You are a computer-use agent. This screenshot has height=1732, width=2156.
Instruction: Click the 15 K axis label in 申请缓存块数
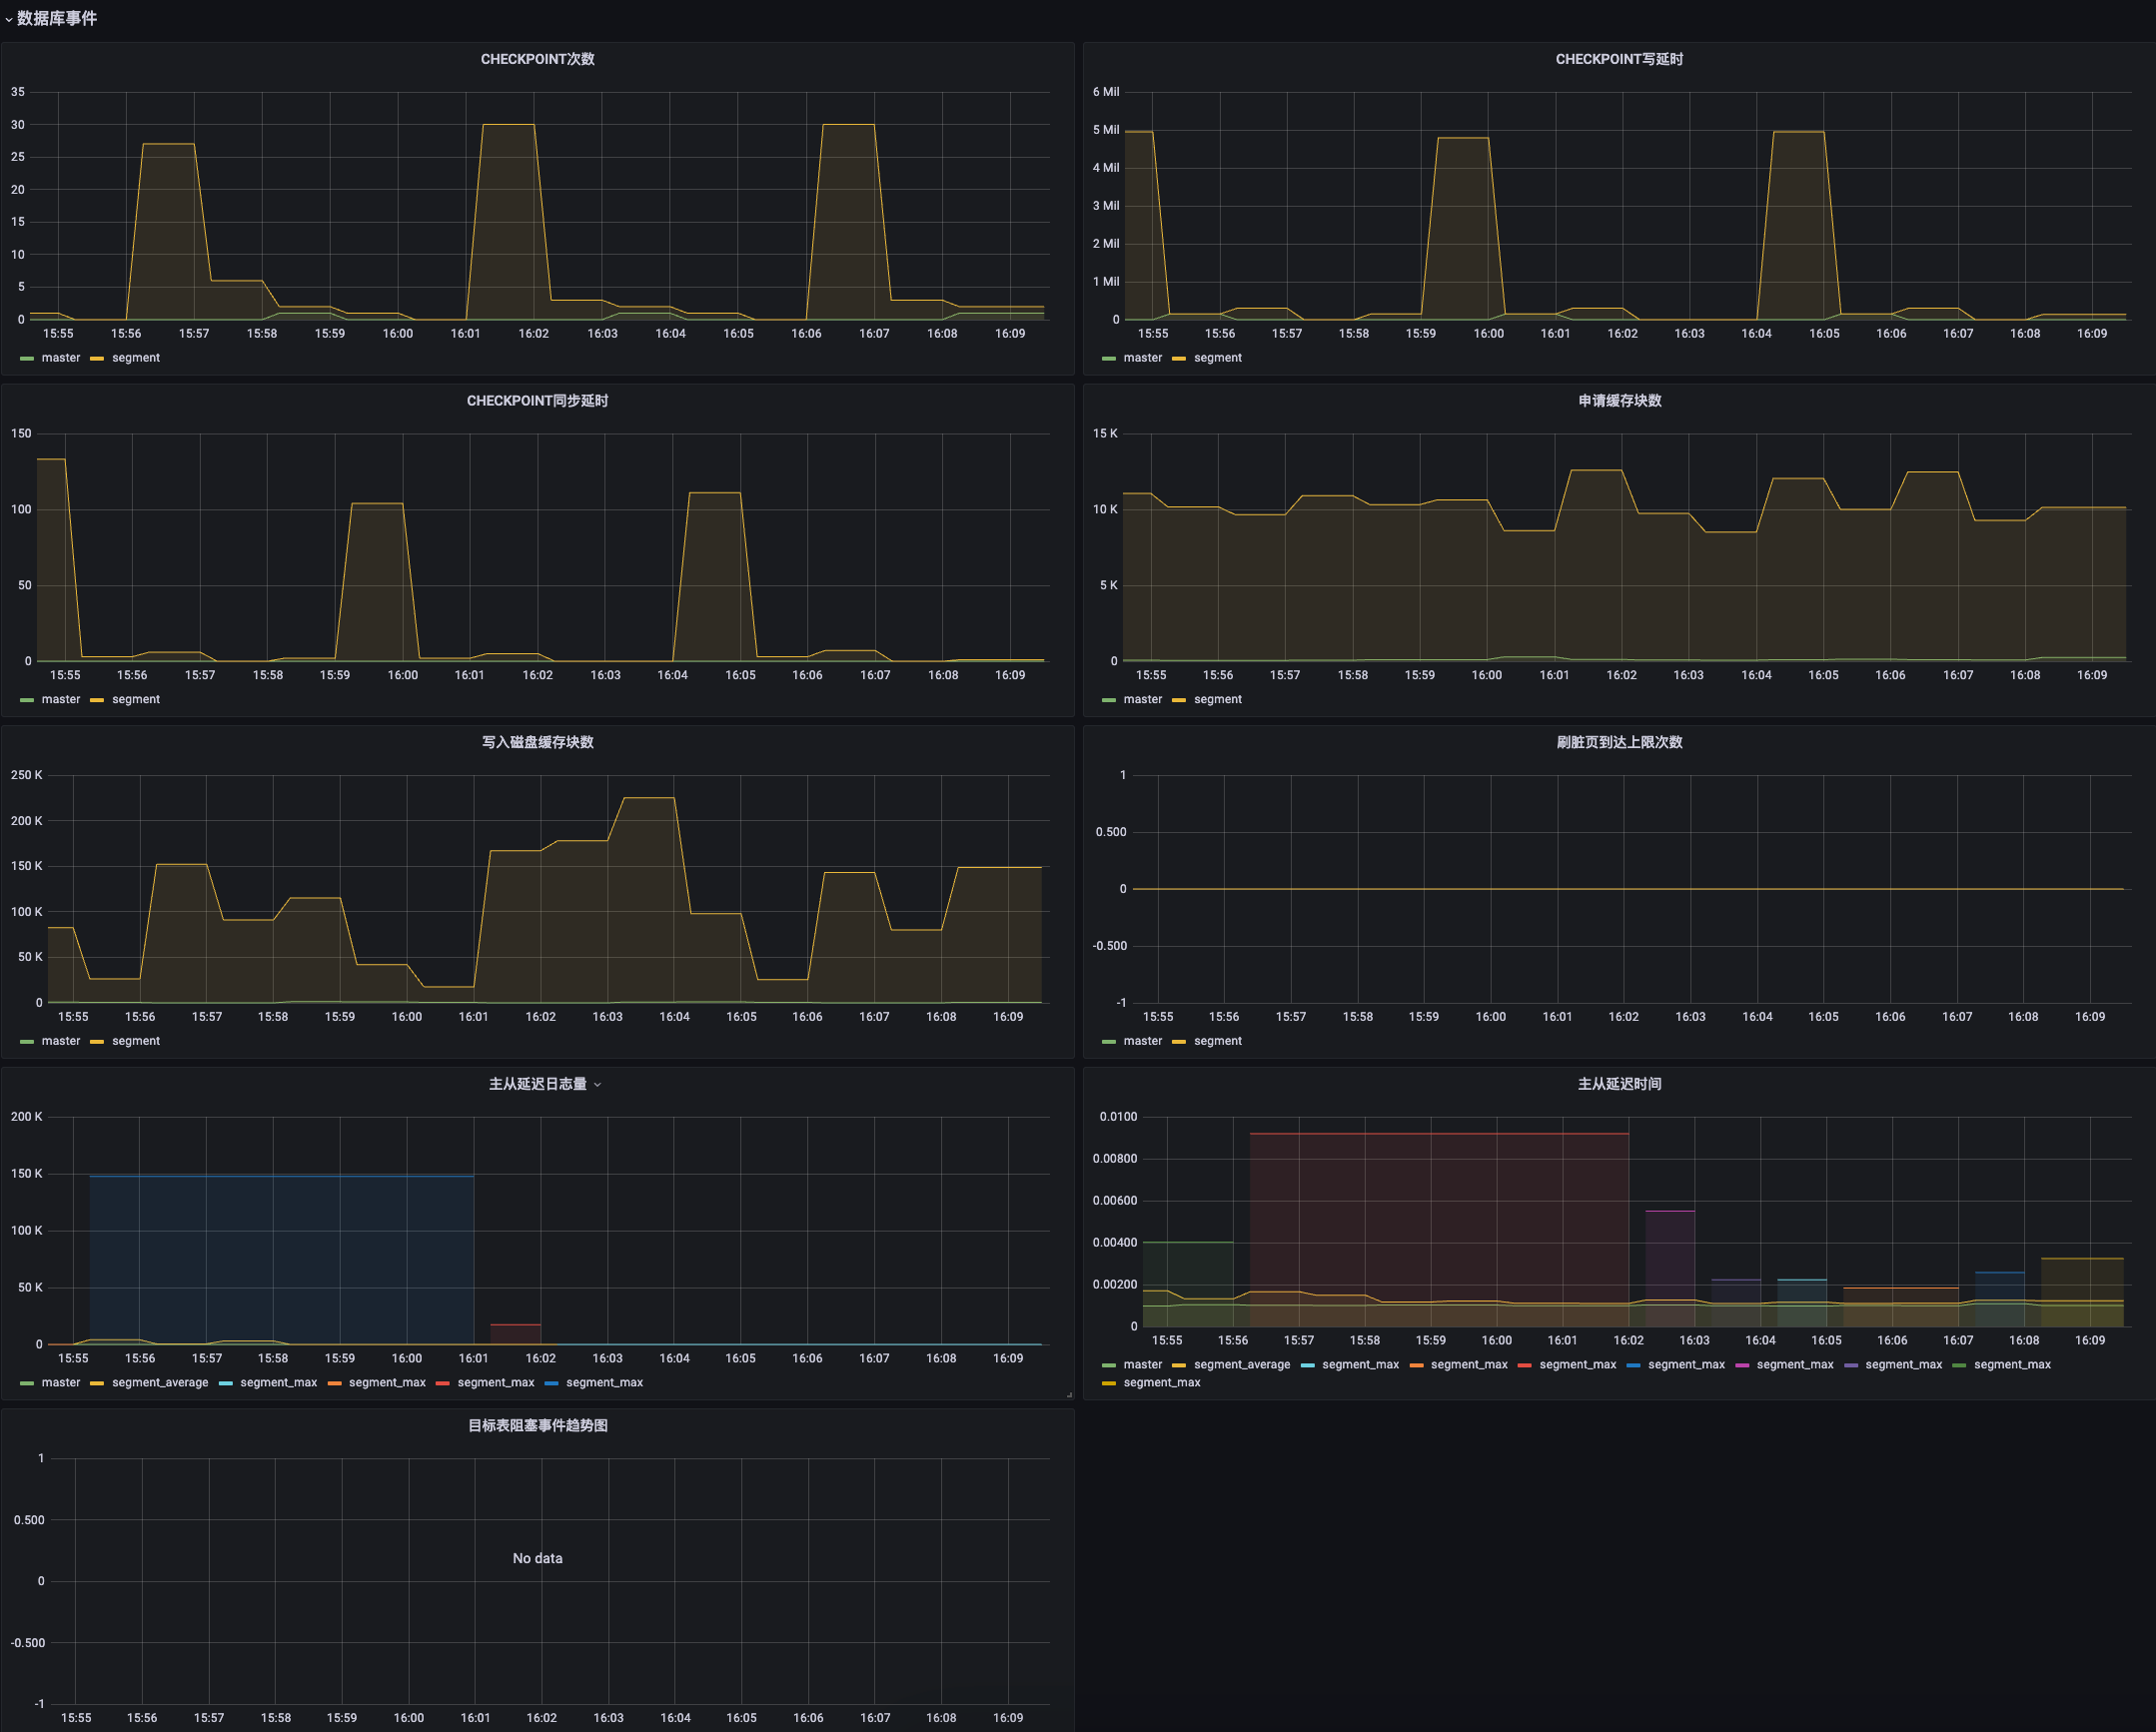point(1105,433)
